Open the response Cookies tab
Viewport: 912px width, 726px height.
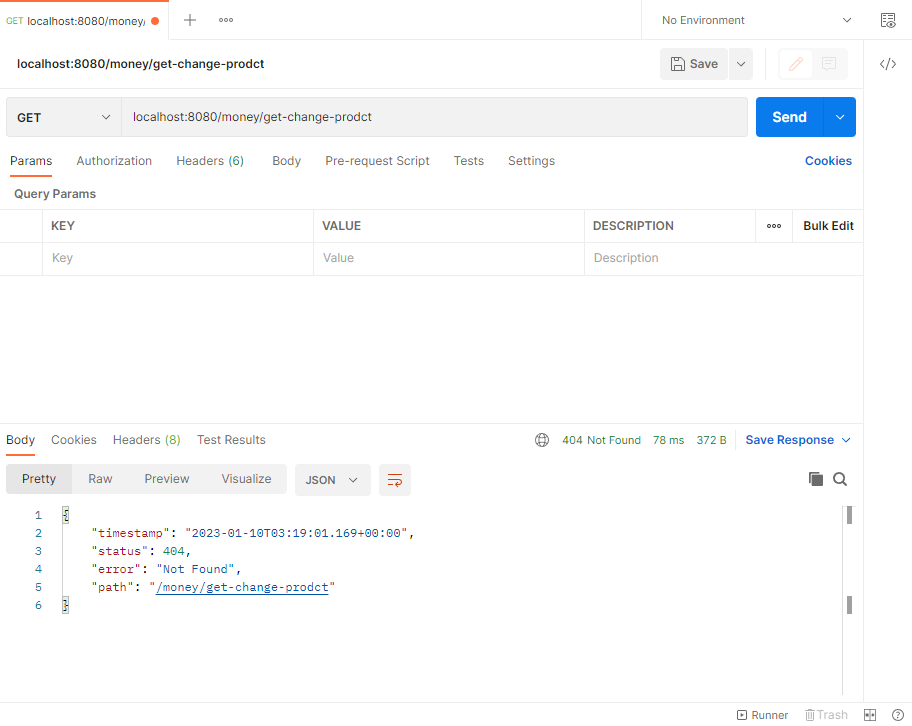[x=74, y=440]
